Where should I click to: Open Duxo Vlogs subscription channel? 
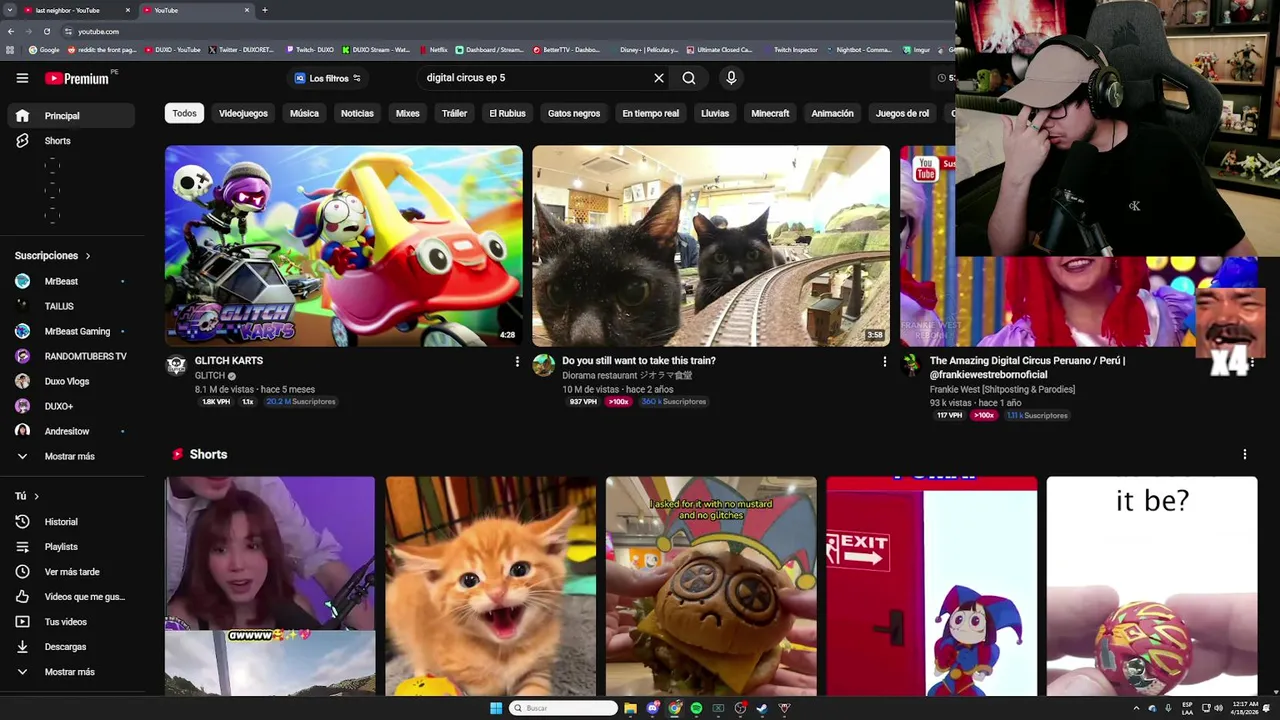click(70, 381)
